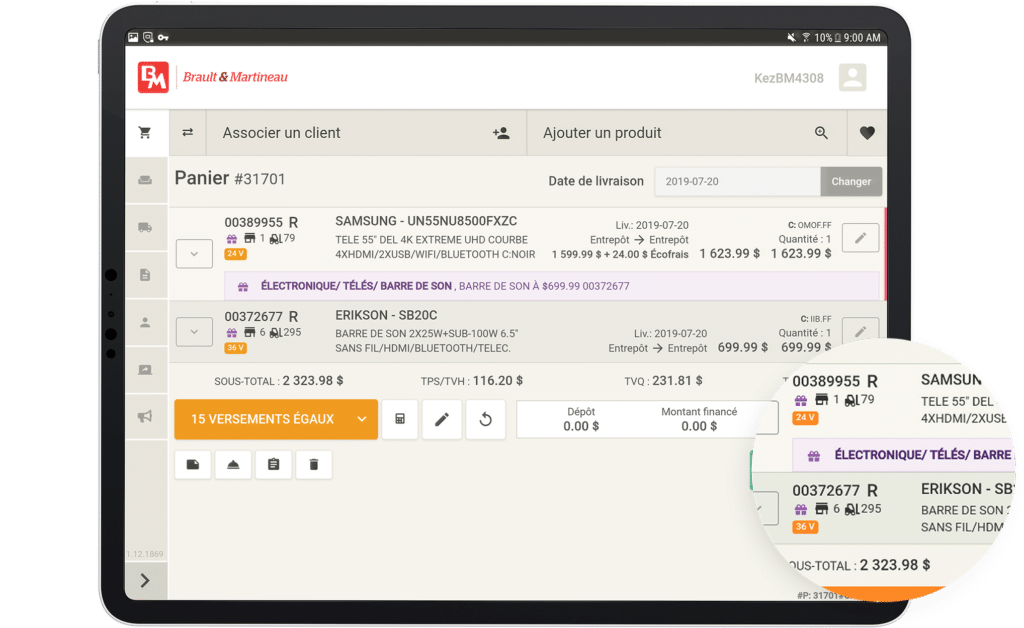Open the documents section in sidebar
Viewport: 1024px width, 628px height.
[x=145, y=275]
